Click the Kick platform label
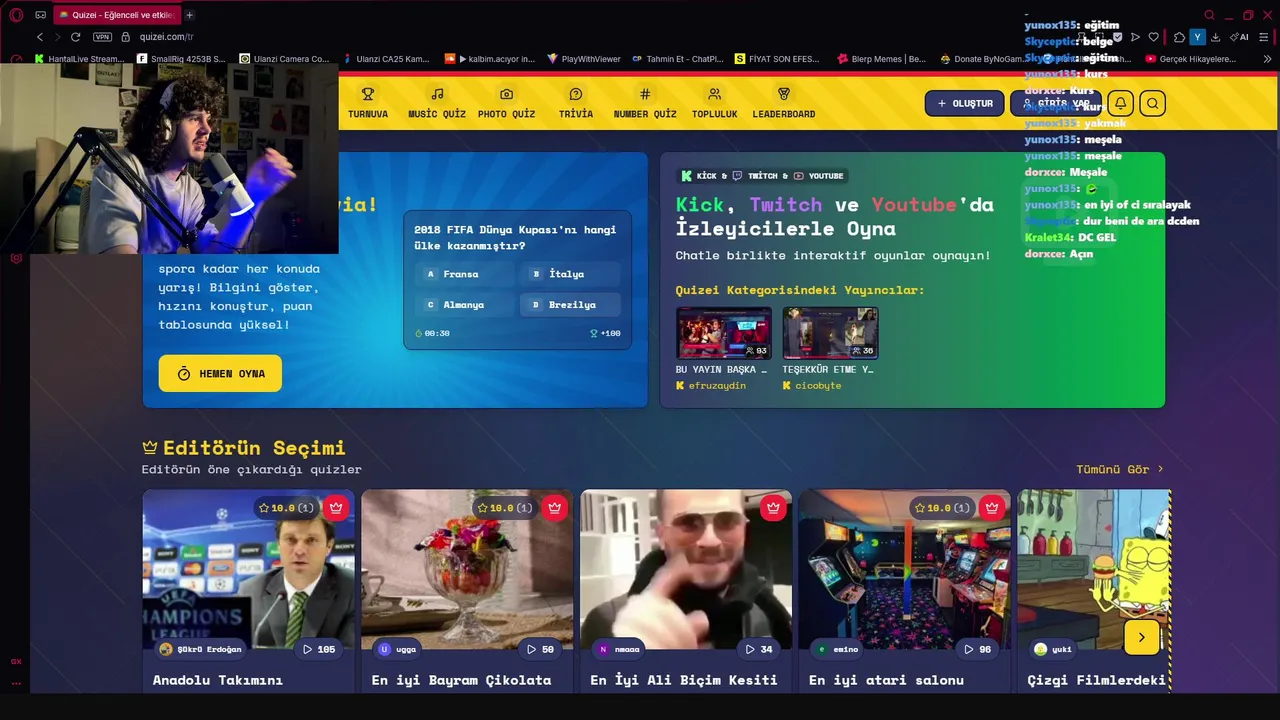The image size is (1280, 720). (698, 176)
